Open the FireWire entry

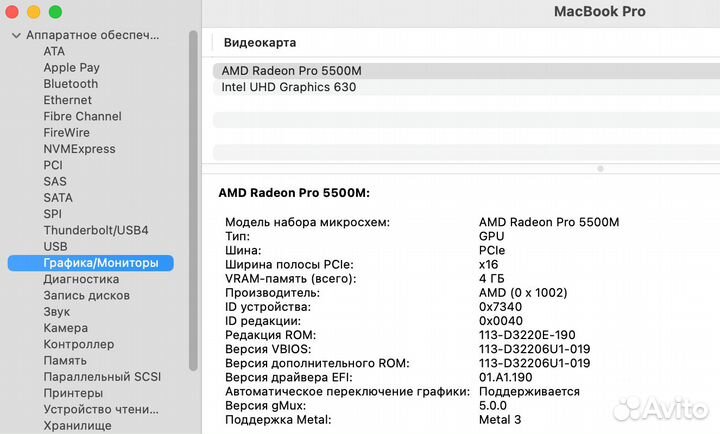point(67,133)
